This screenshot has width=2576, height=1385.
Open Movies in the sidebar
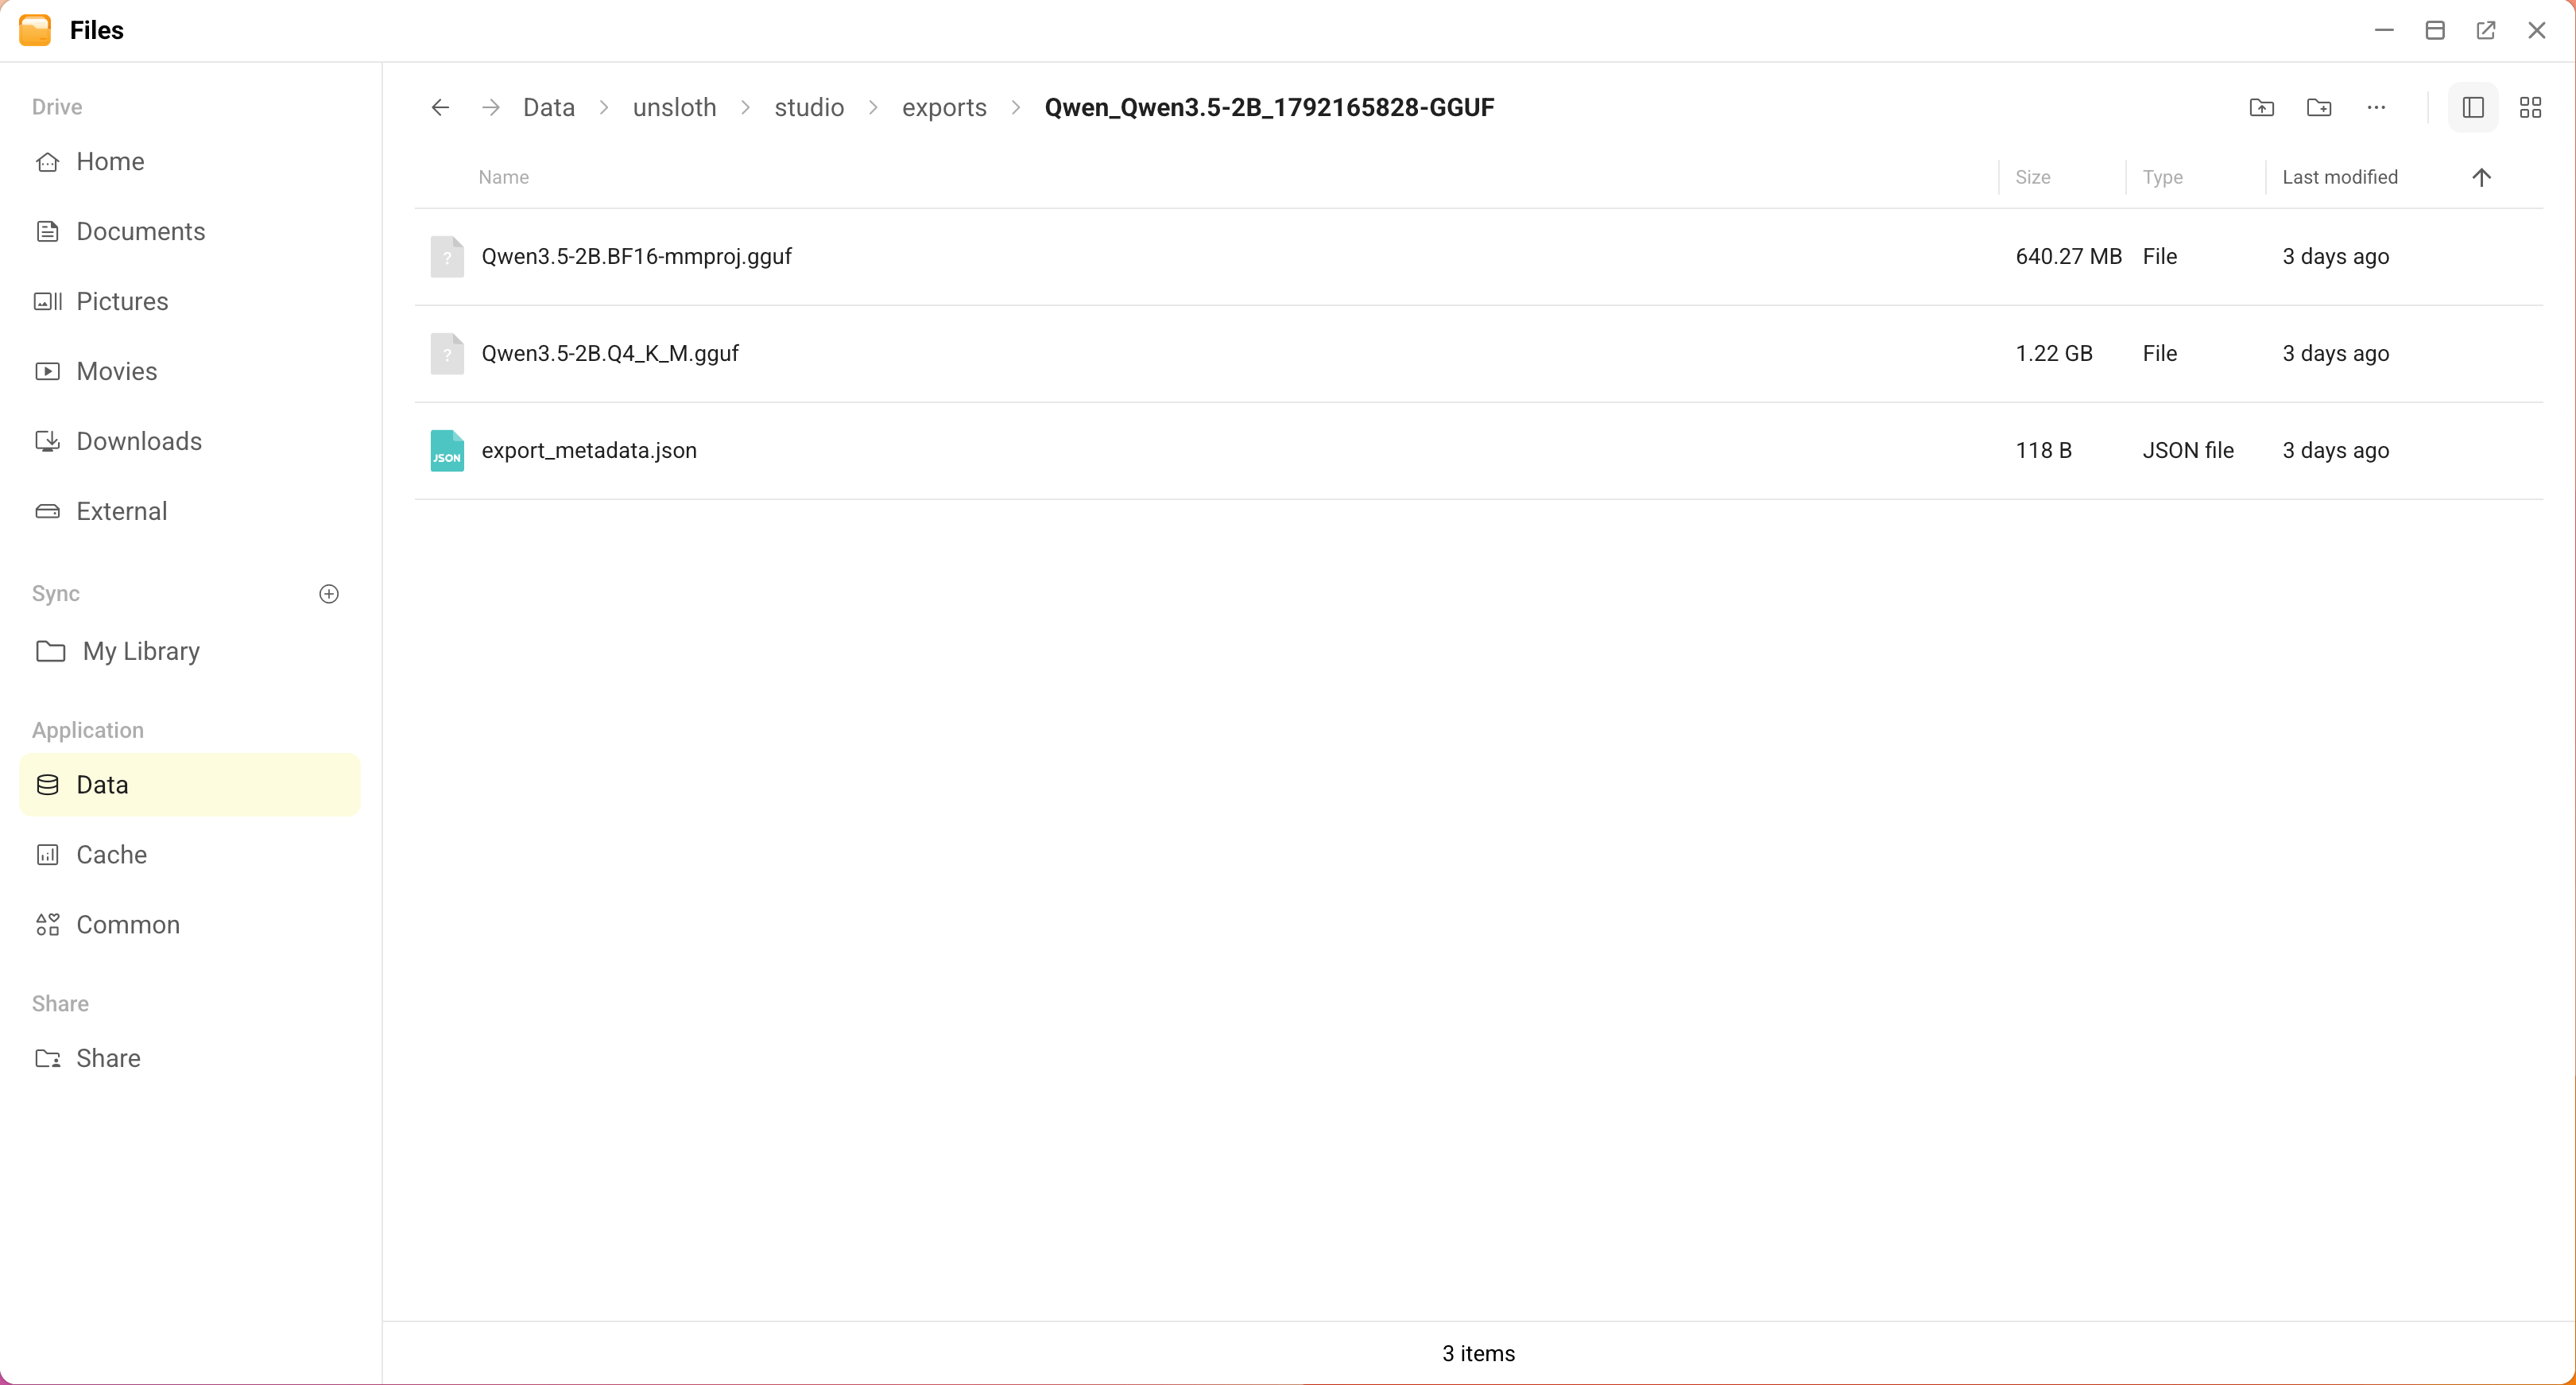pos(190,372)
